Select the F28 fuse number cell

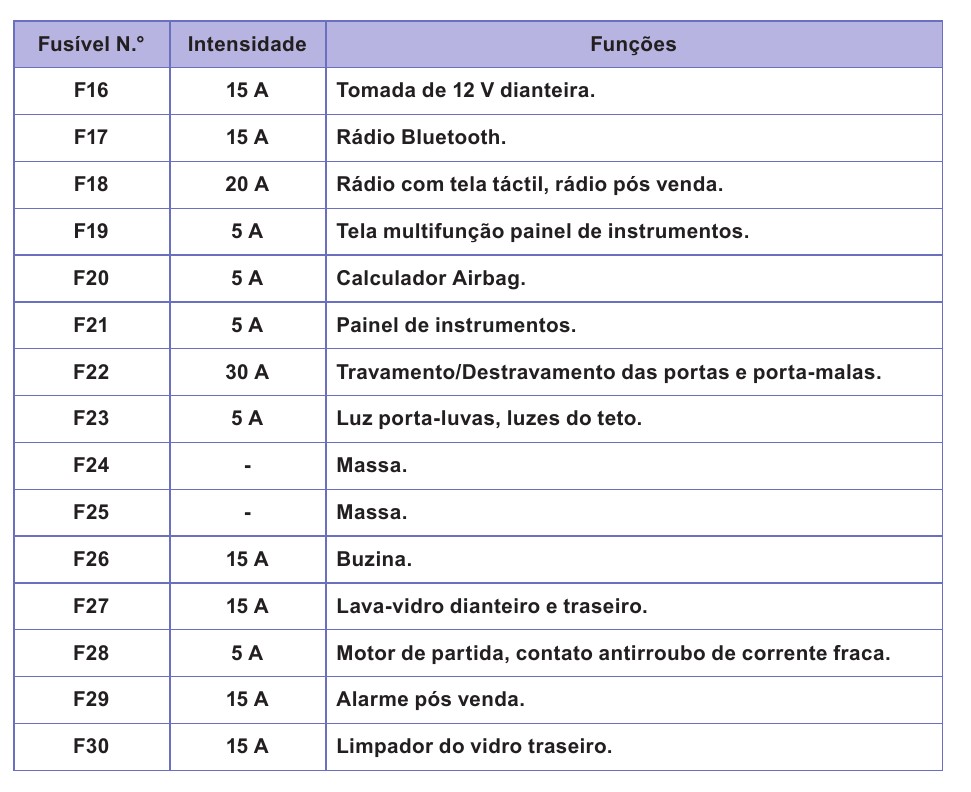91,653
